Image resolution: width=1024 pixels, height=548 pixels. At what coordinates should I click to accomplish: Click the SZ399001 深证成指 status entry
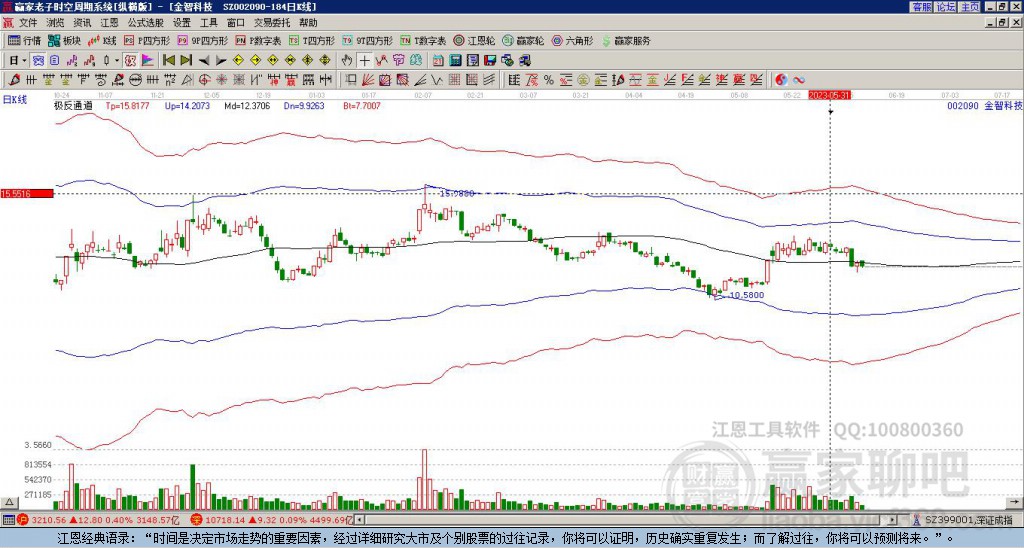tap(969, 520)
